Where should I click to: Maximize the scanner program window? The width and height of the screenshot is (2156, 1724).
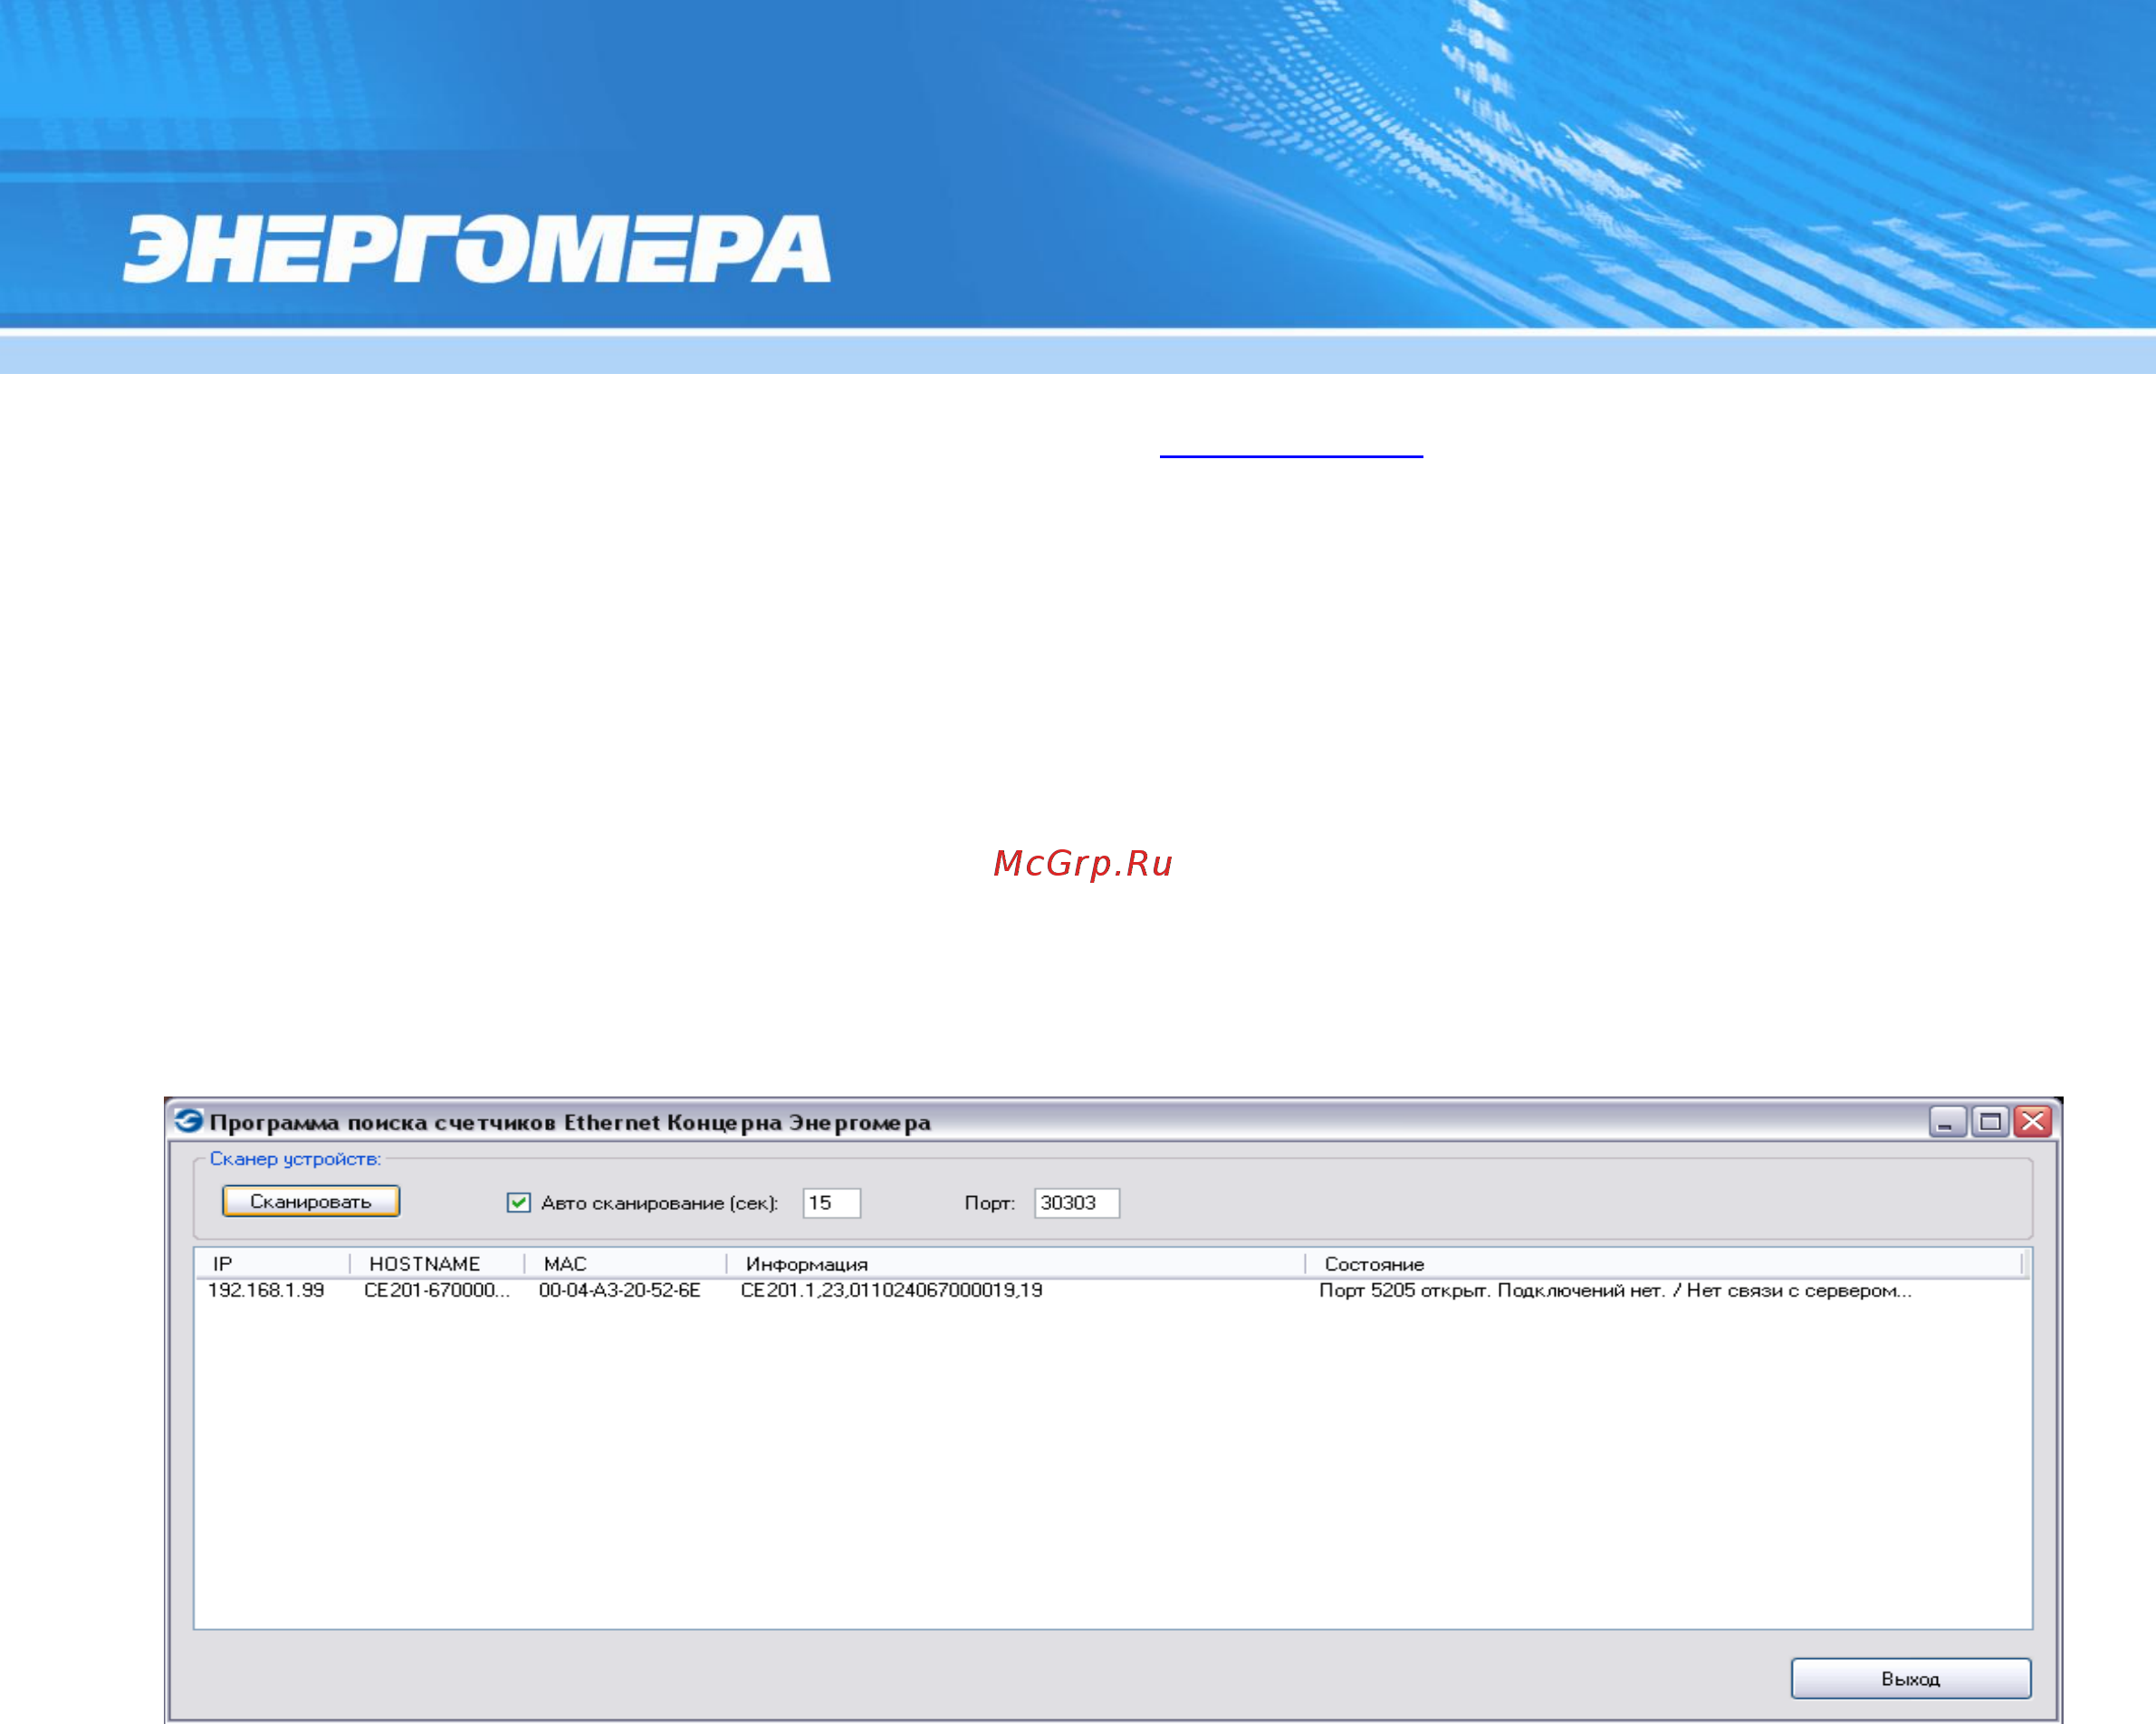coord(1989,1121)
